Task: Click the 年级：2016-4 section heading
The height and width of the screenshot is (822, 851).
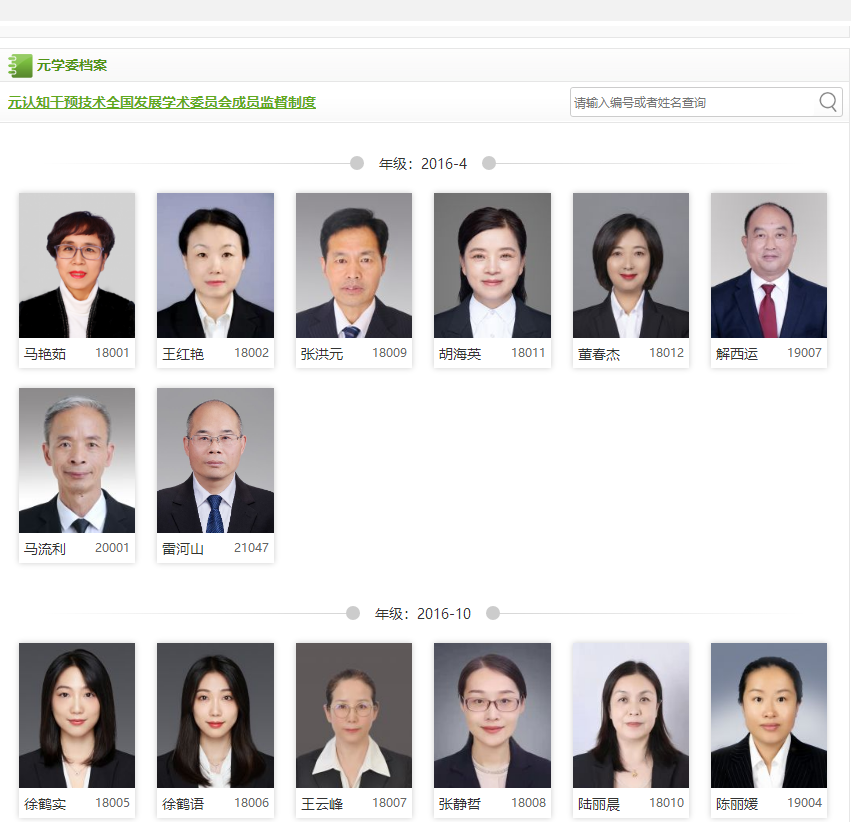Action: [x=423, y=163]
